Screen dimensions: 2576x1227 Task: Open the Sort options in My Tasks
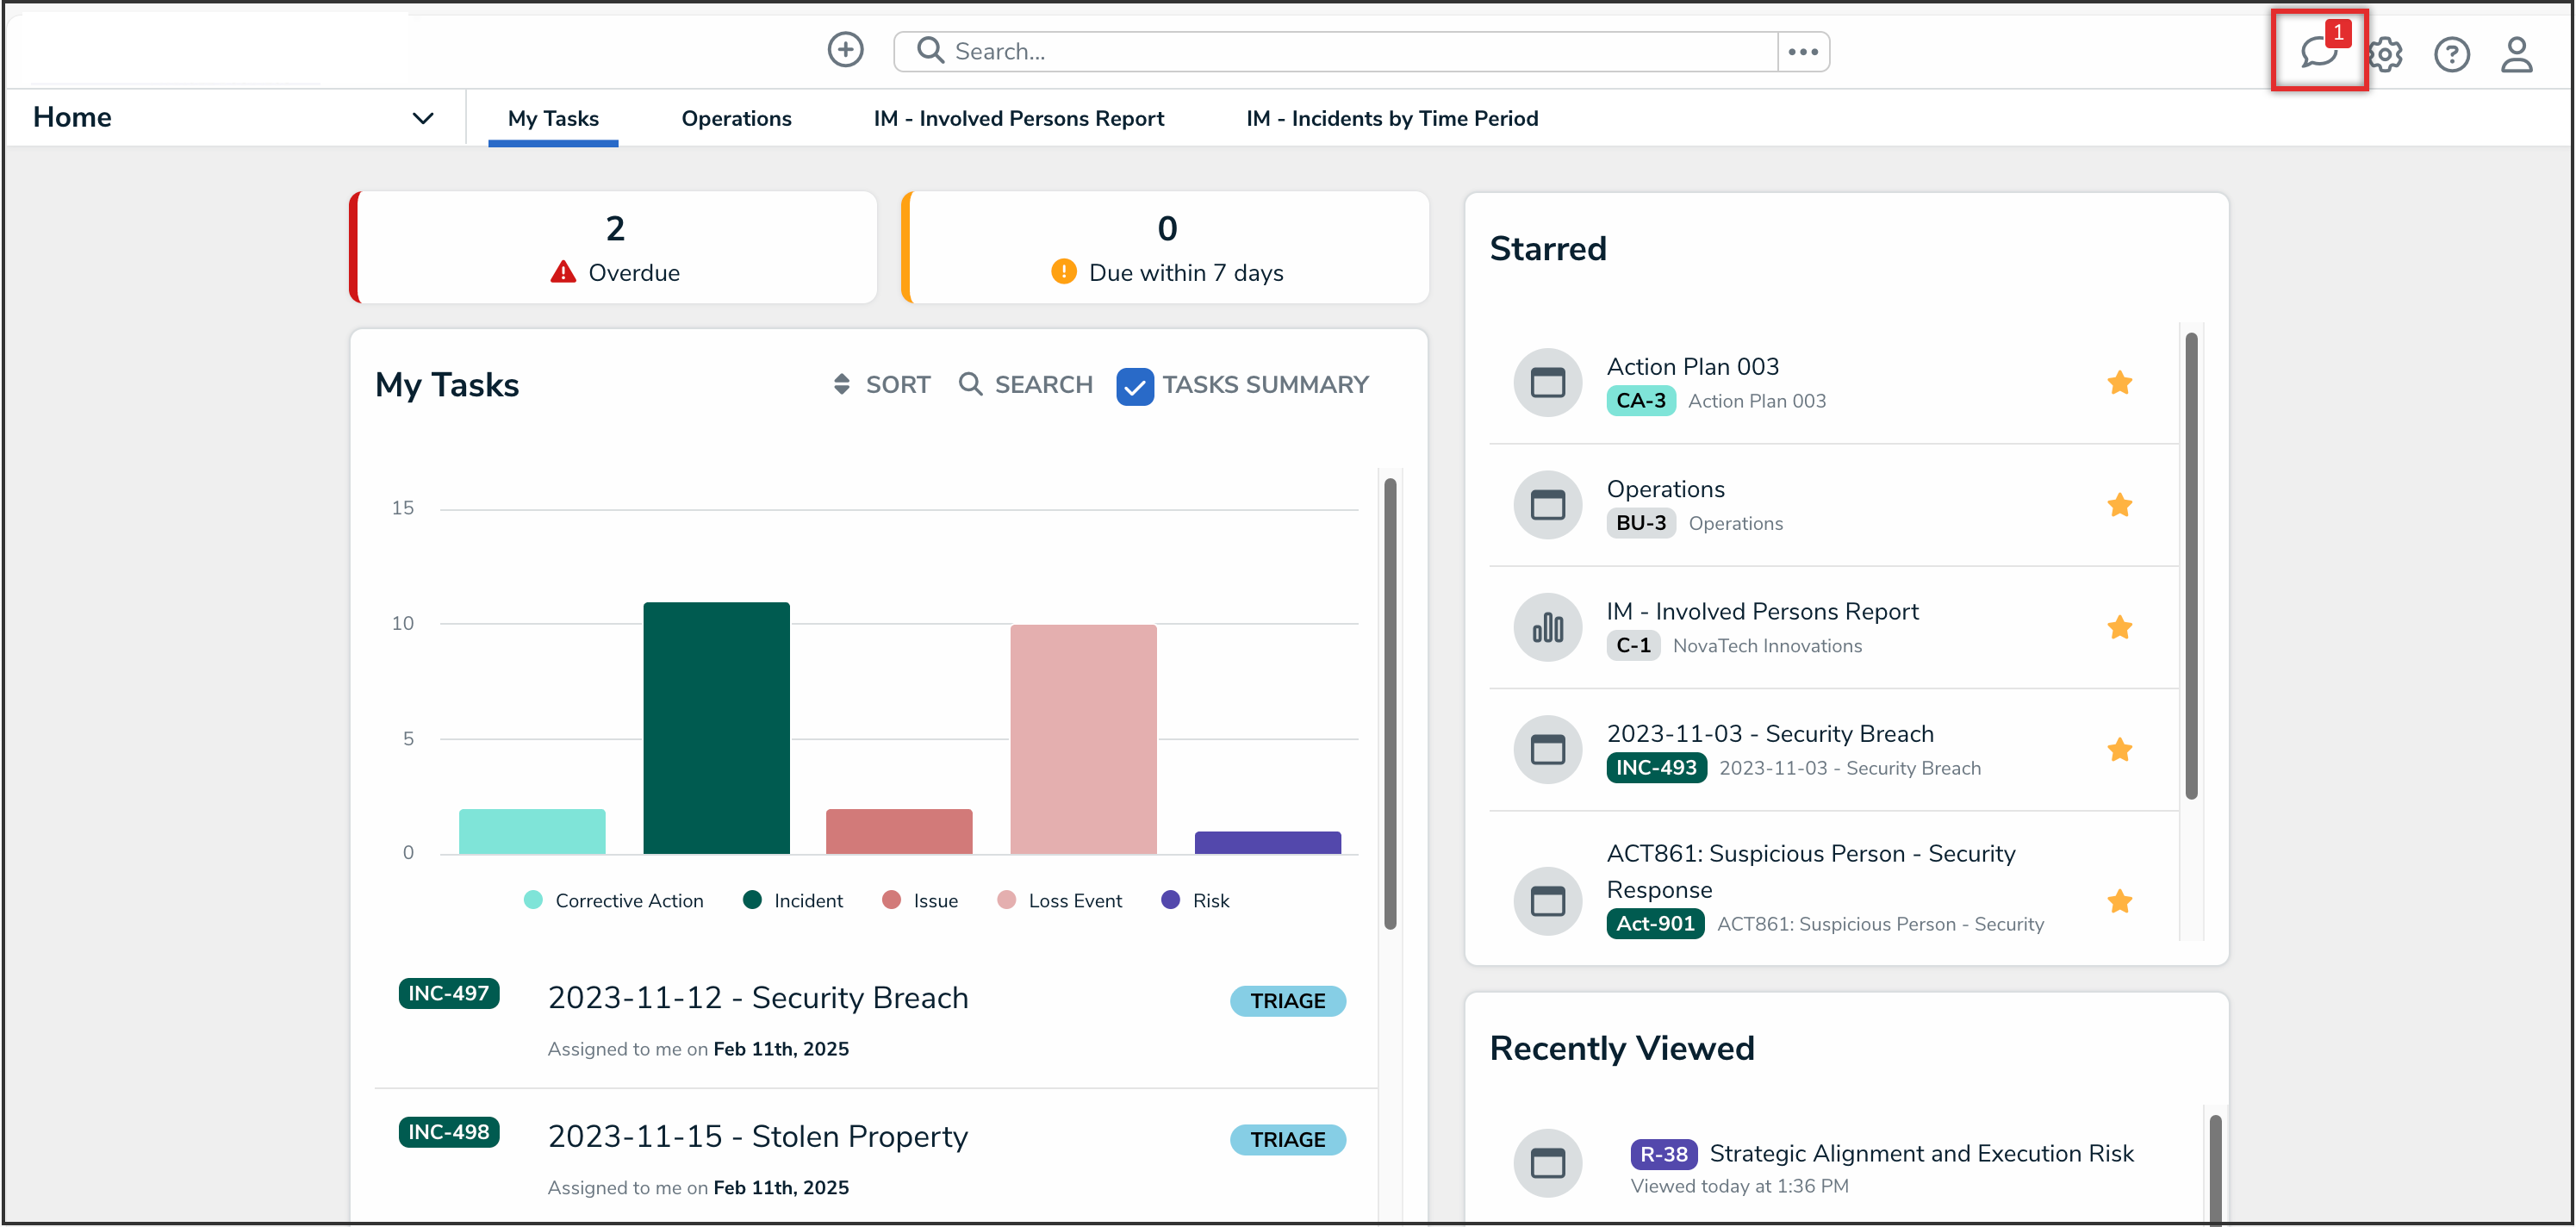[x=881, y=385]
